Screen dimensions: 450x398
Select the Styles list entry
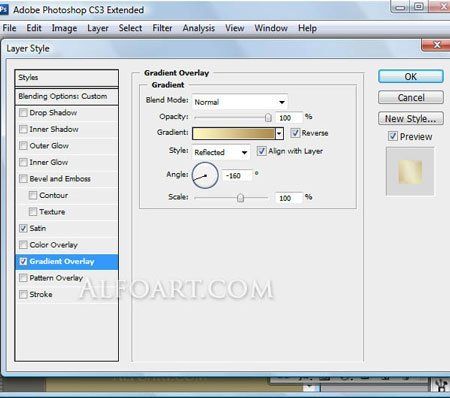point(67,78)
